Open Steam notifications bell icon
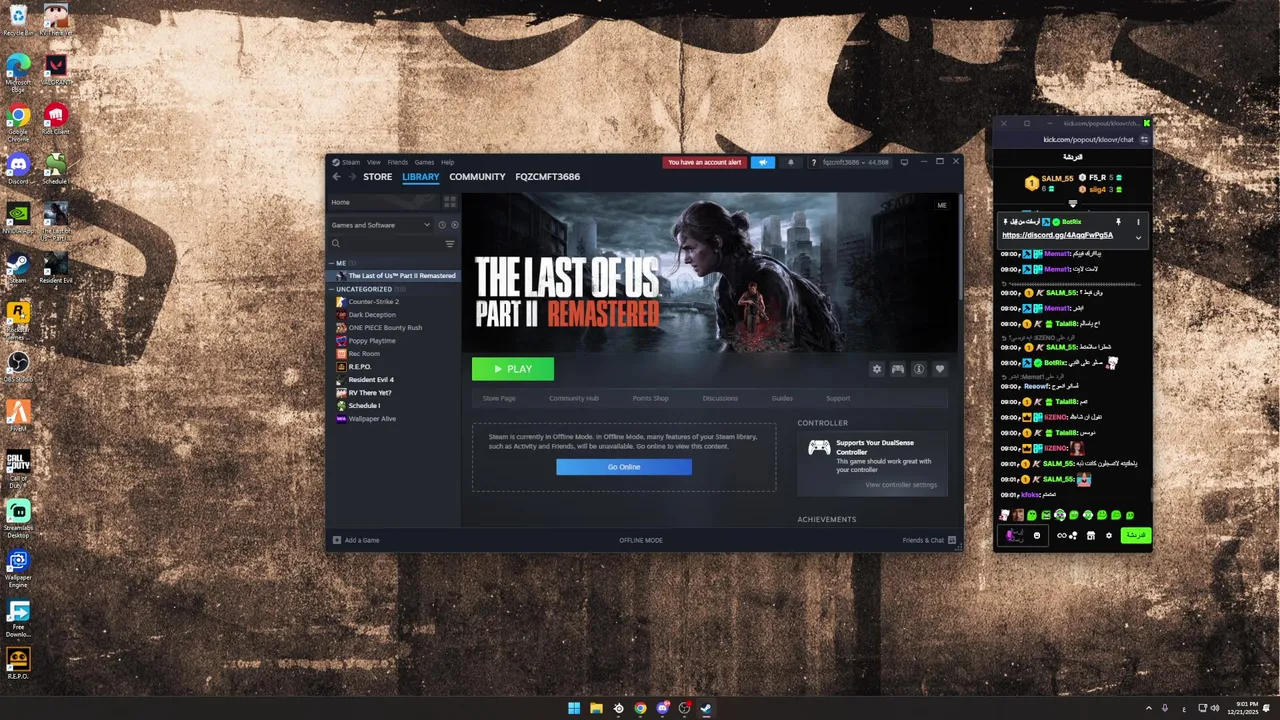Screen dimensions: 1280x720 pyautogui.click(x=790, y=162)
